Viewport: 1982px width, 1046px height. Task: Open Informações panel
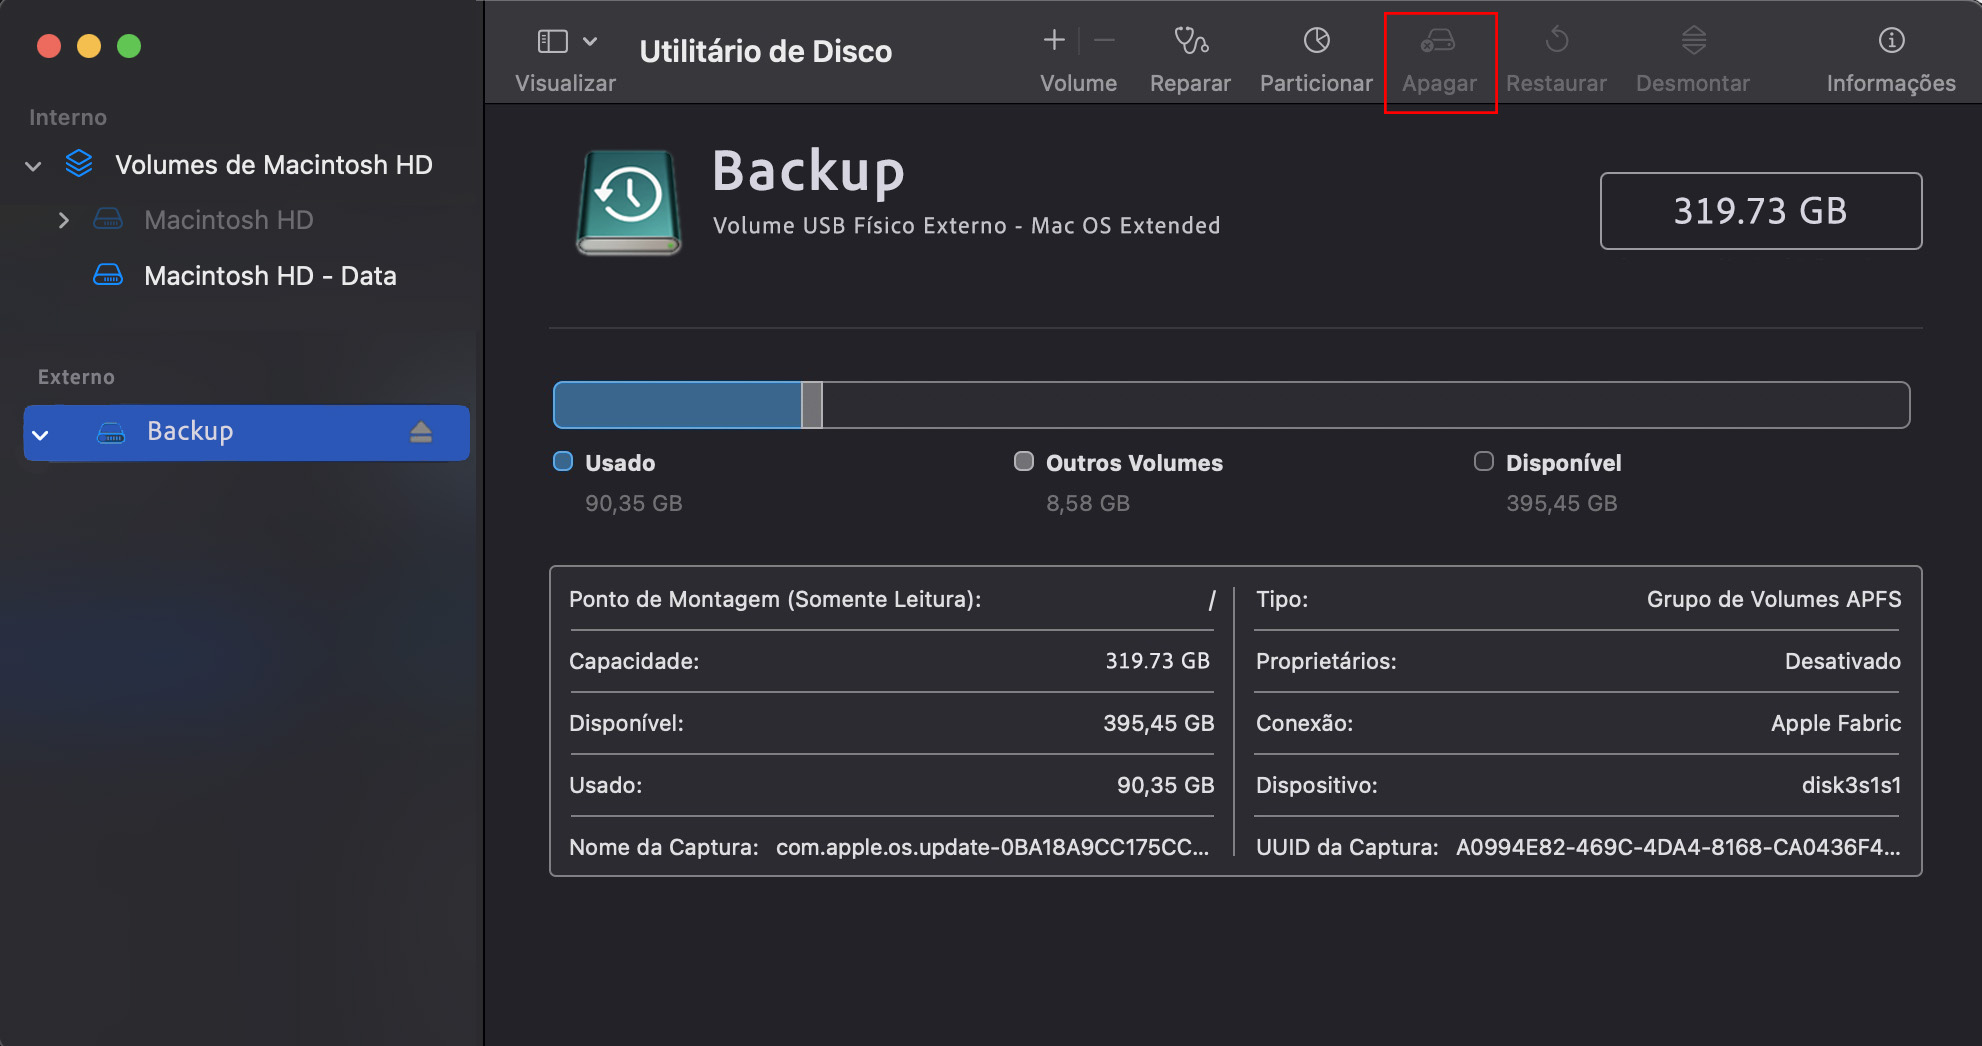click(1891, 41)
